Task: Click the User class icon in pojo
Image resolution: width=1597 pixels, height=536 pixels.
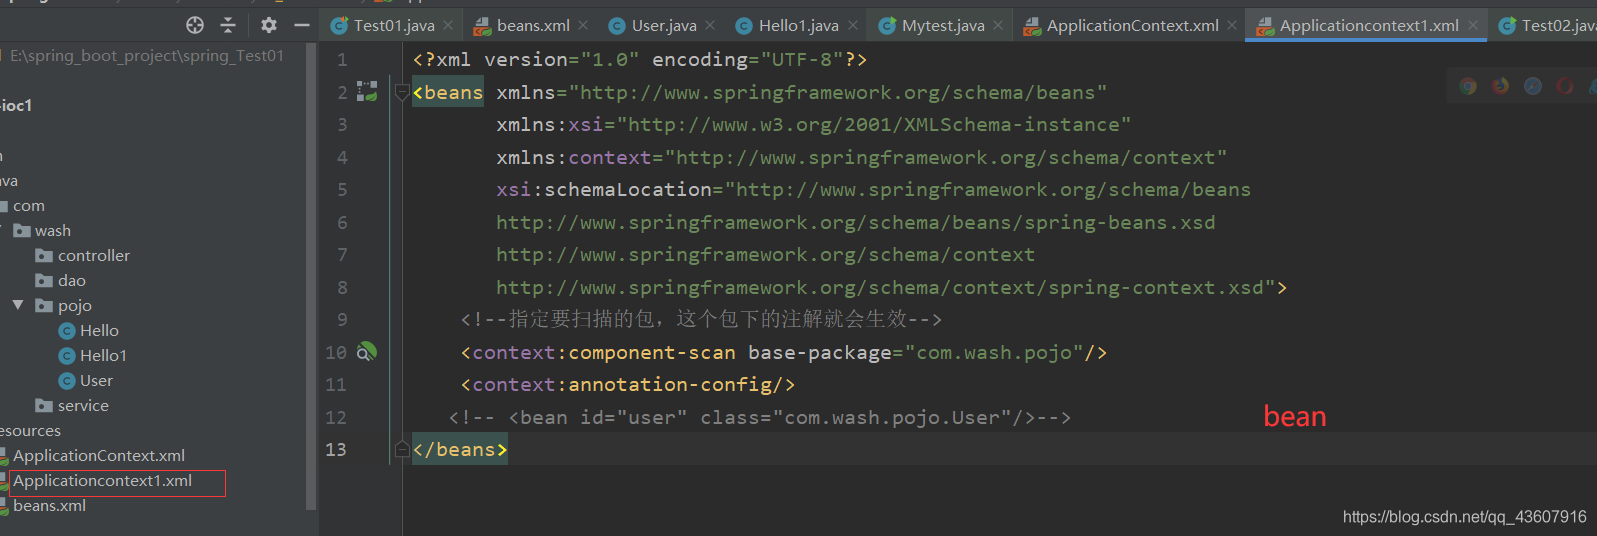Action: click(67, 381)
